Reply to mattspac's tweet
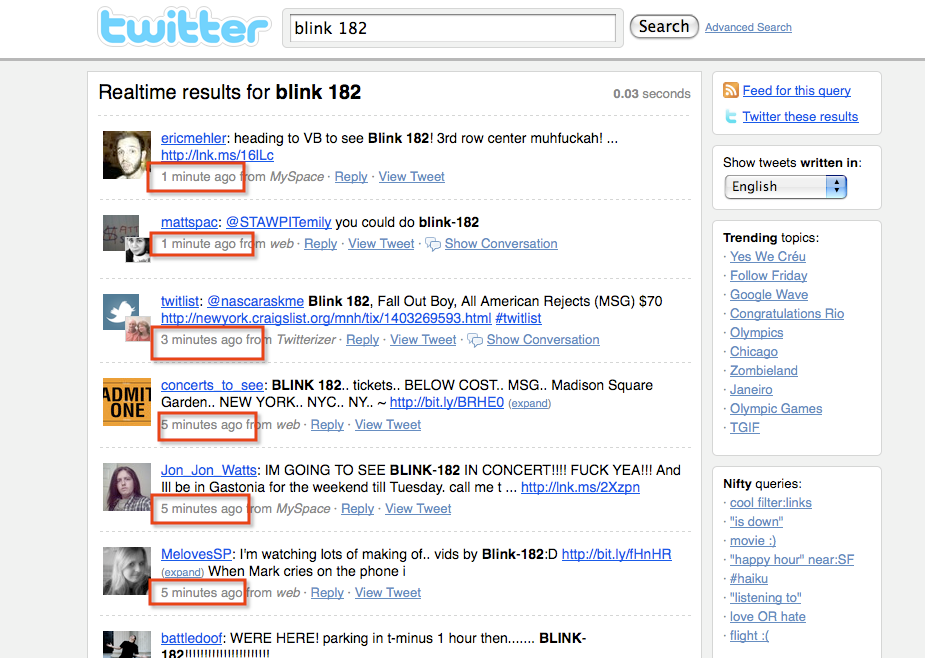Image resolution: width=925 pixels, height=658 pixels. click(320, 244)
